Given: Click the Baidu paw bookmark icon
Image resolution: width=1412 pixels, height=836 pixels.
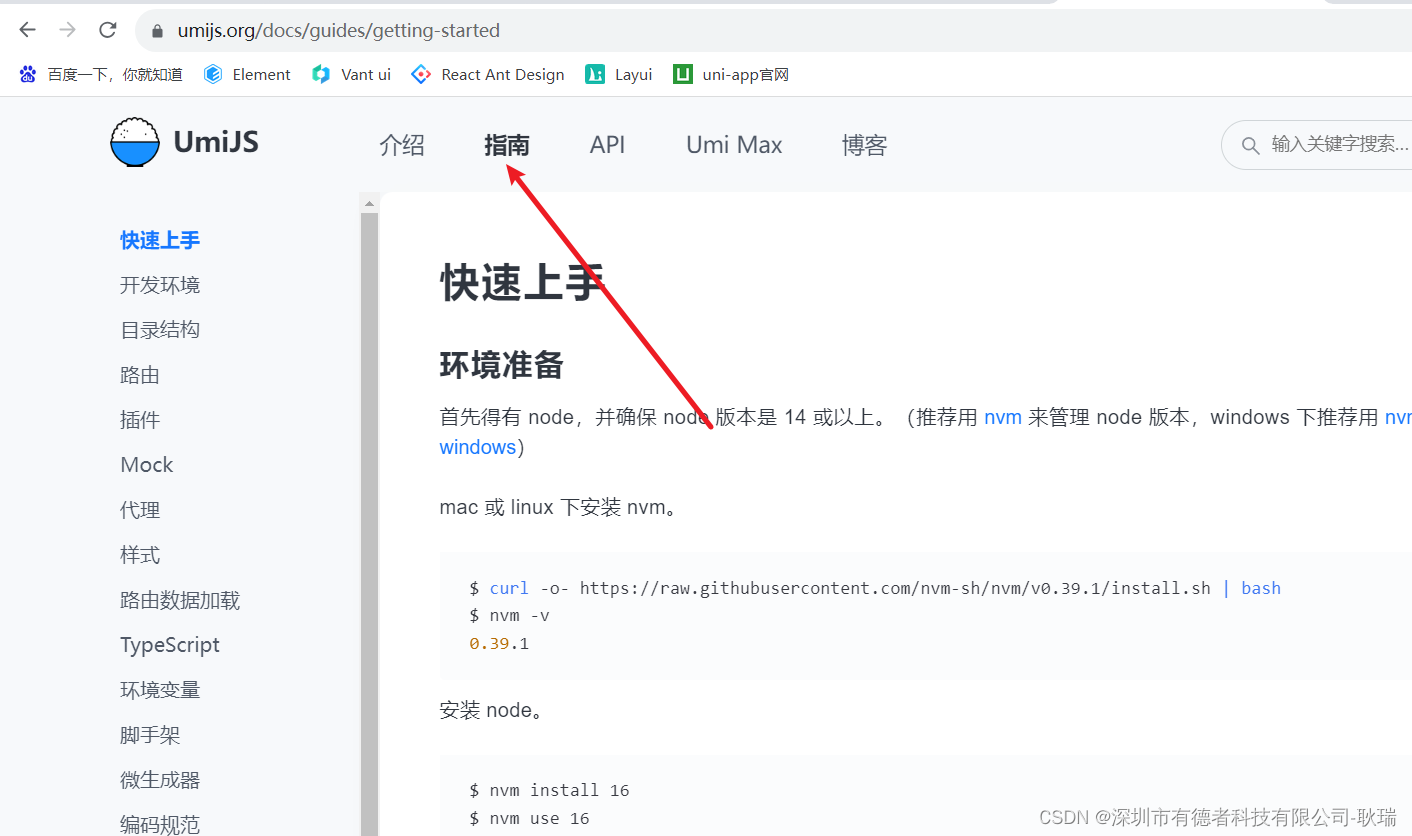Looking at the screenshot, I should [28, 74].
